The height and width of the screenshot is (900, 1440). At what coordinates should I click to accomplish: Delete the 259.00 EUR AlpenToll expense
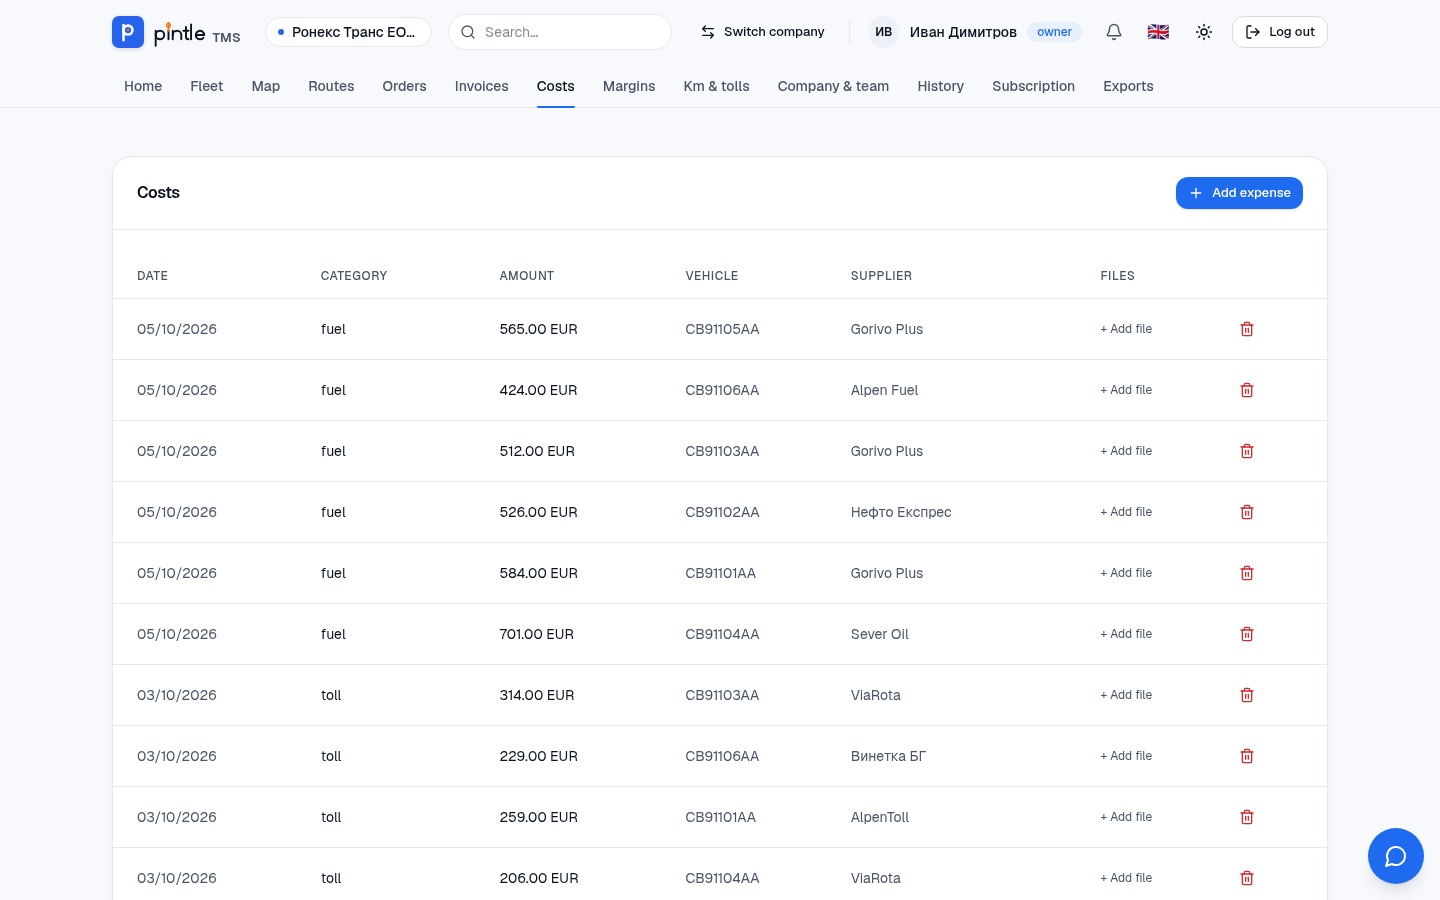coord(1247,817)
